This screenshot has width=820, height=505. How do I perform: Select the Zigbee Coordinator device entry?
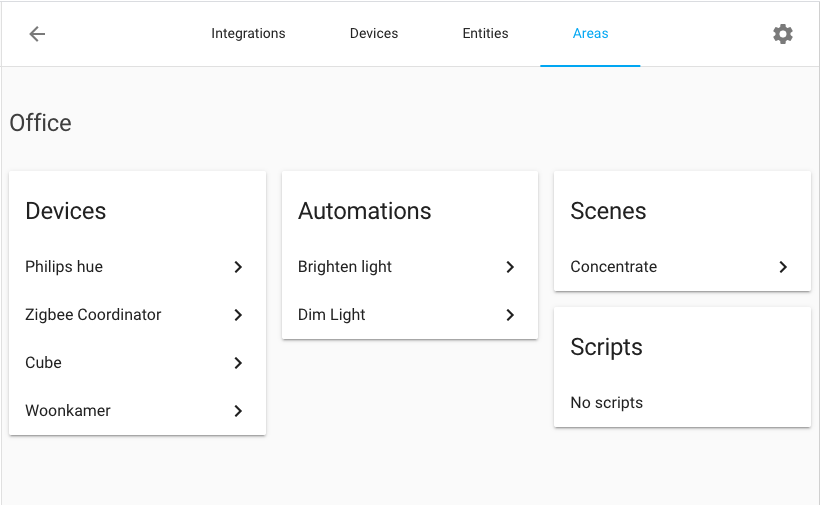coord(93,315)
